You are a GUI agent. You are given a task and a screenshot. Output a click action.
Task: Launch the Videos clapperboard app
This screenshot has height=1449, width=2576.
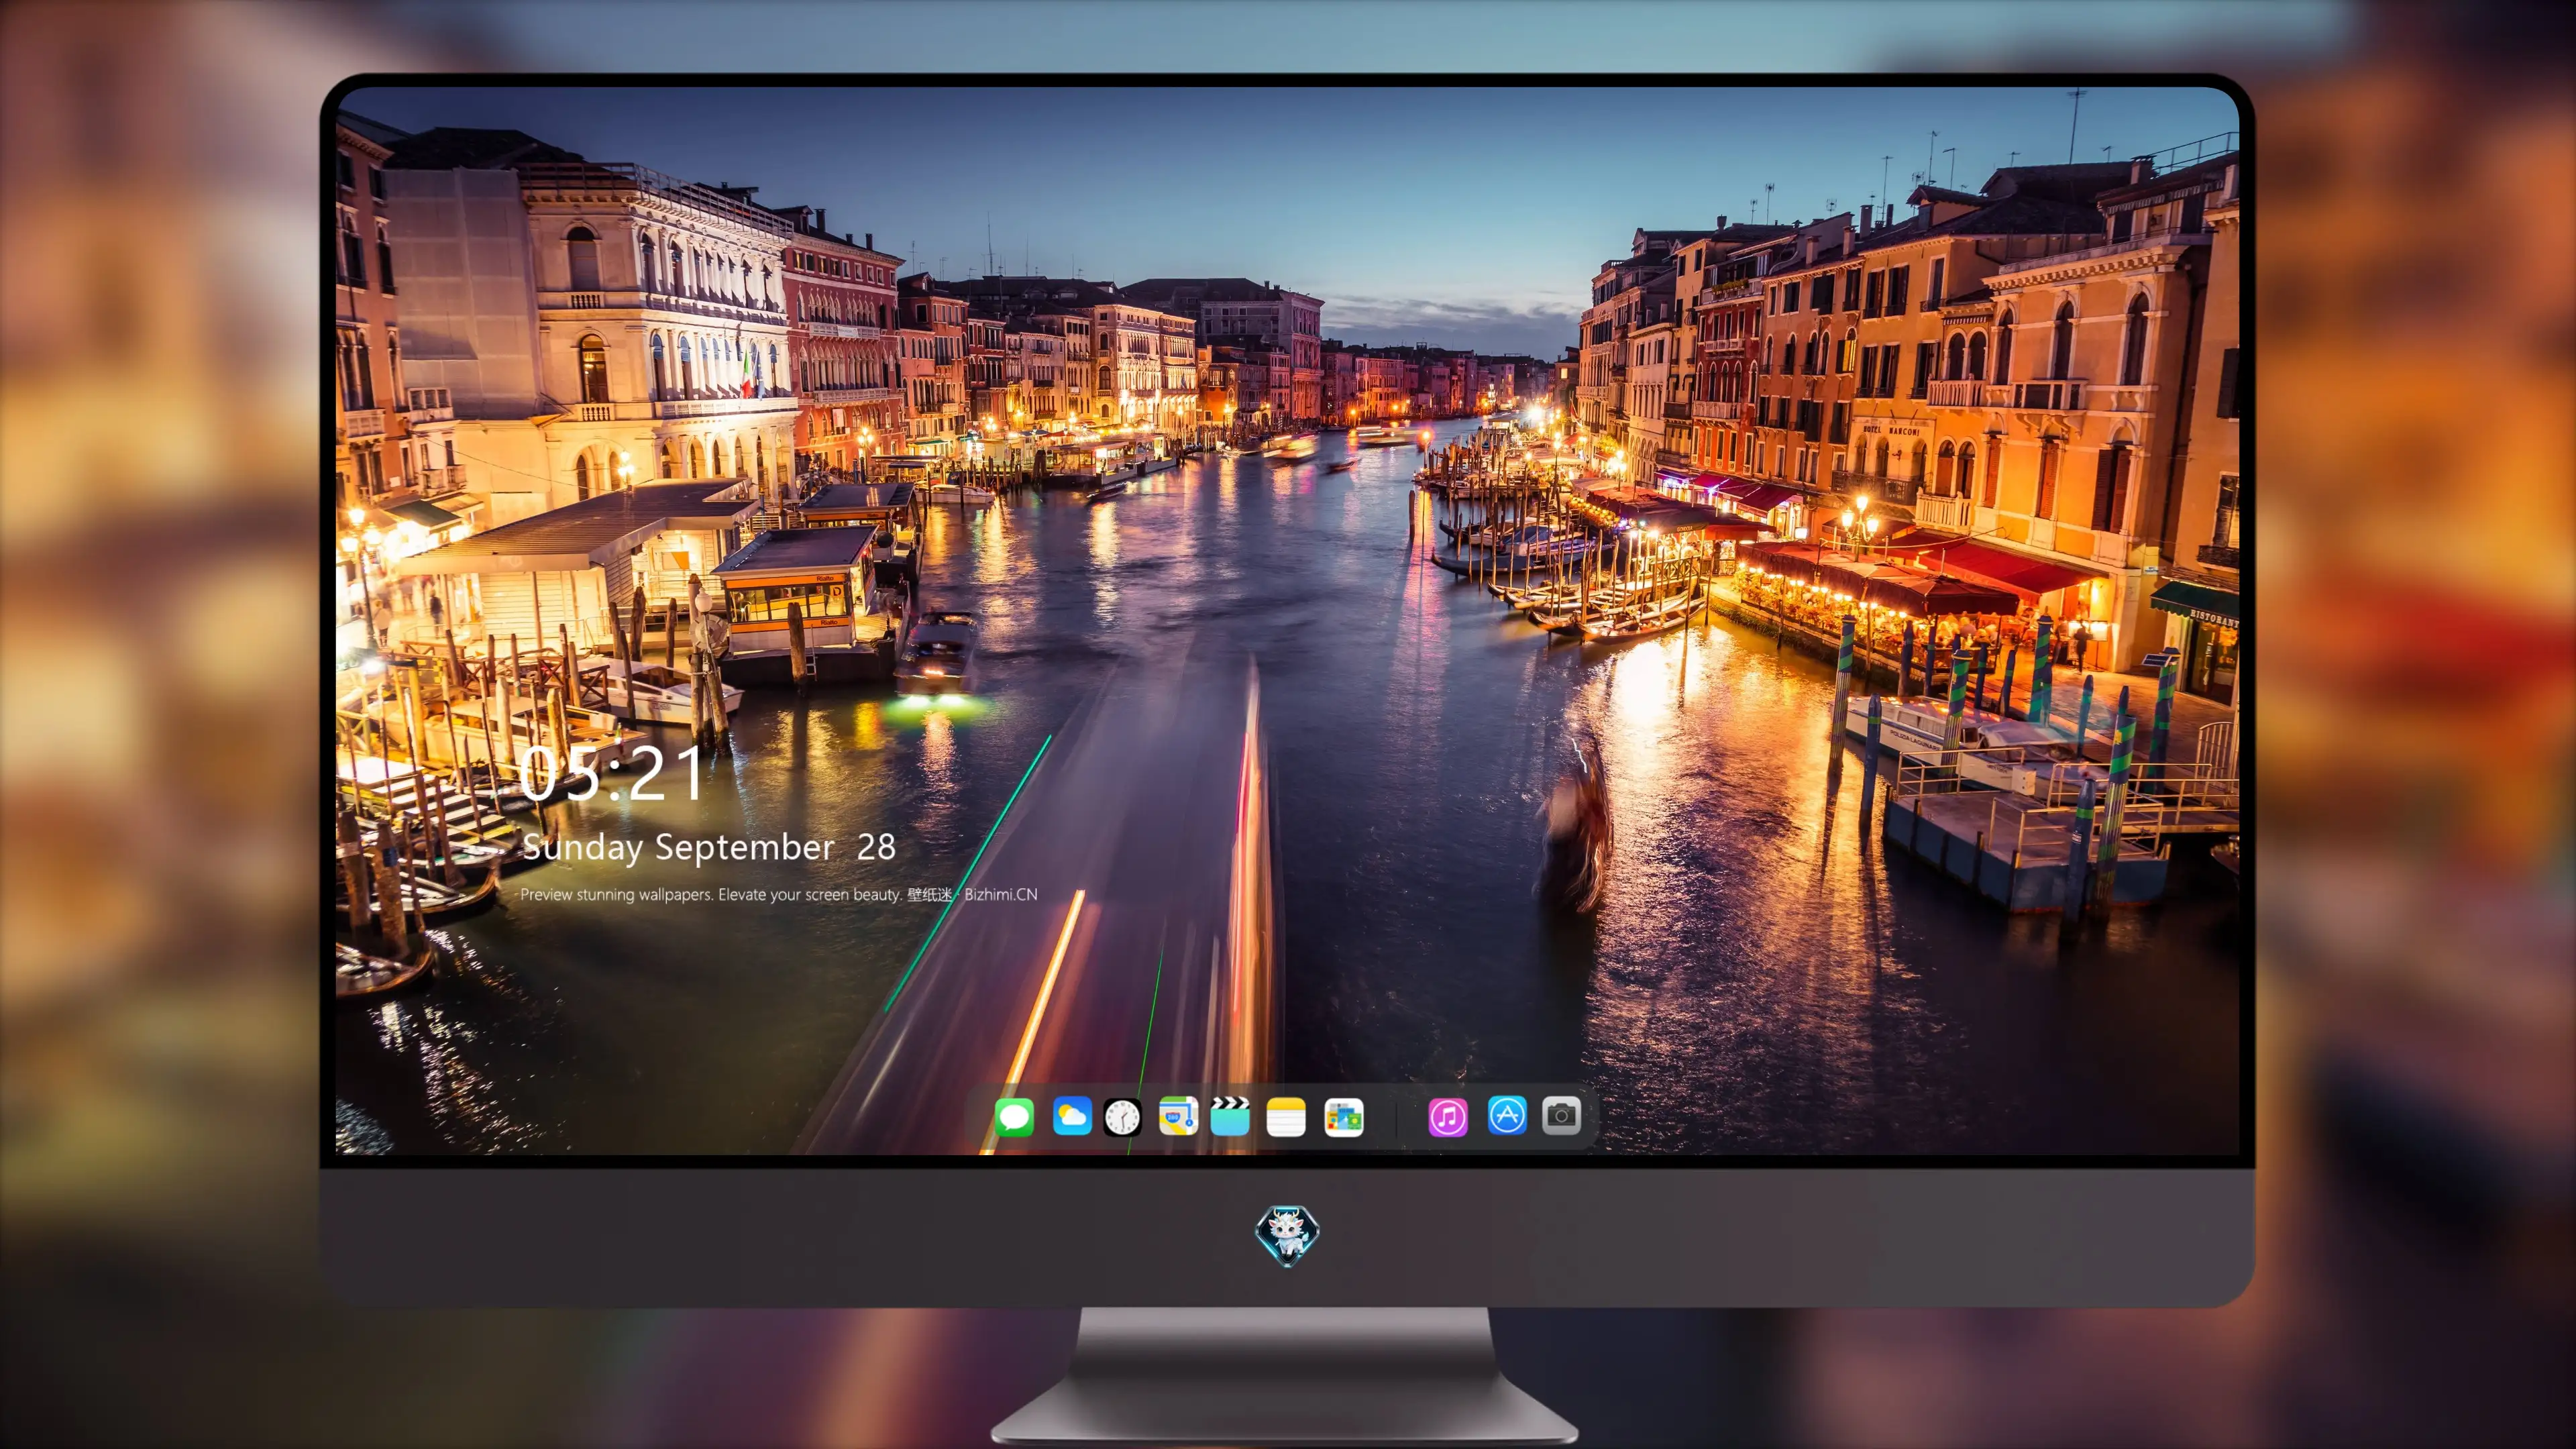click(1230, 1117)
